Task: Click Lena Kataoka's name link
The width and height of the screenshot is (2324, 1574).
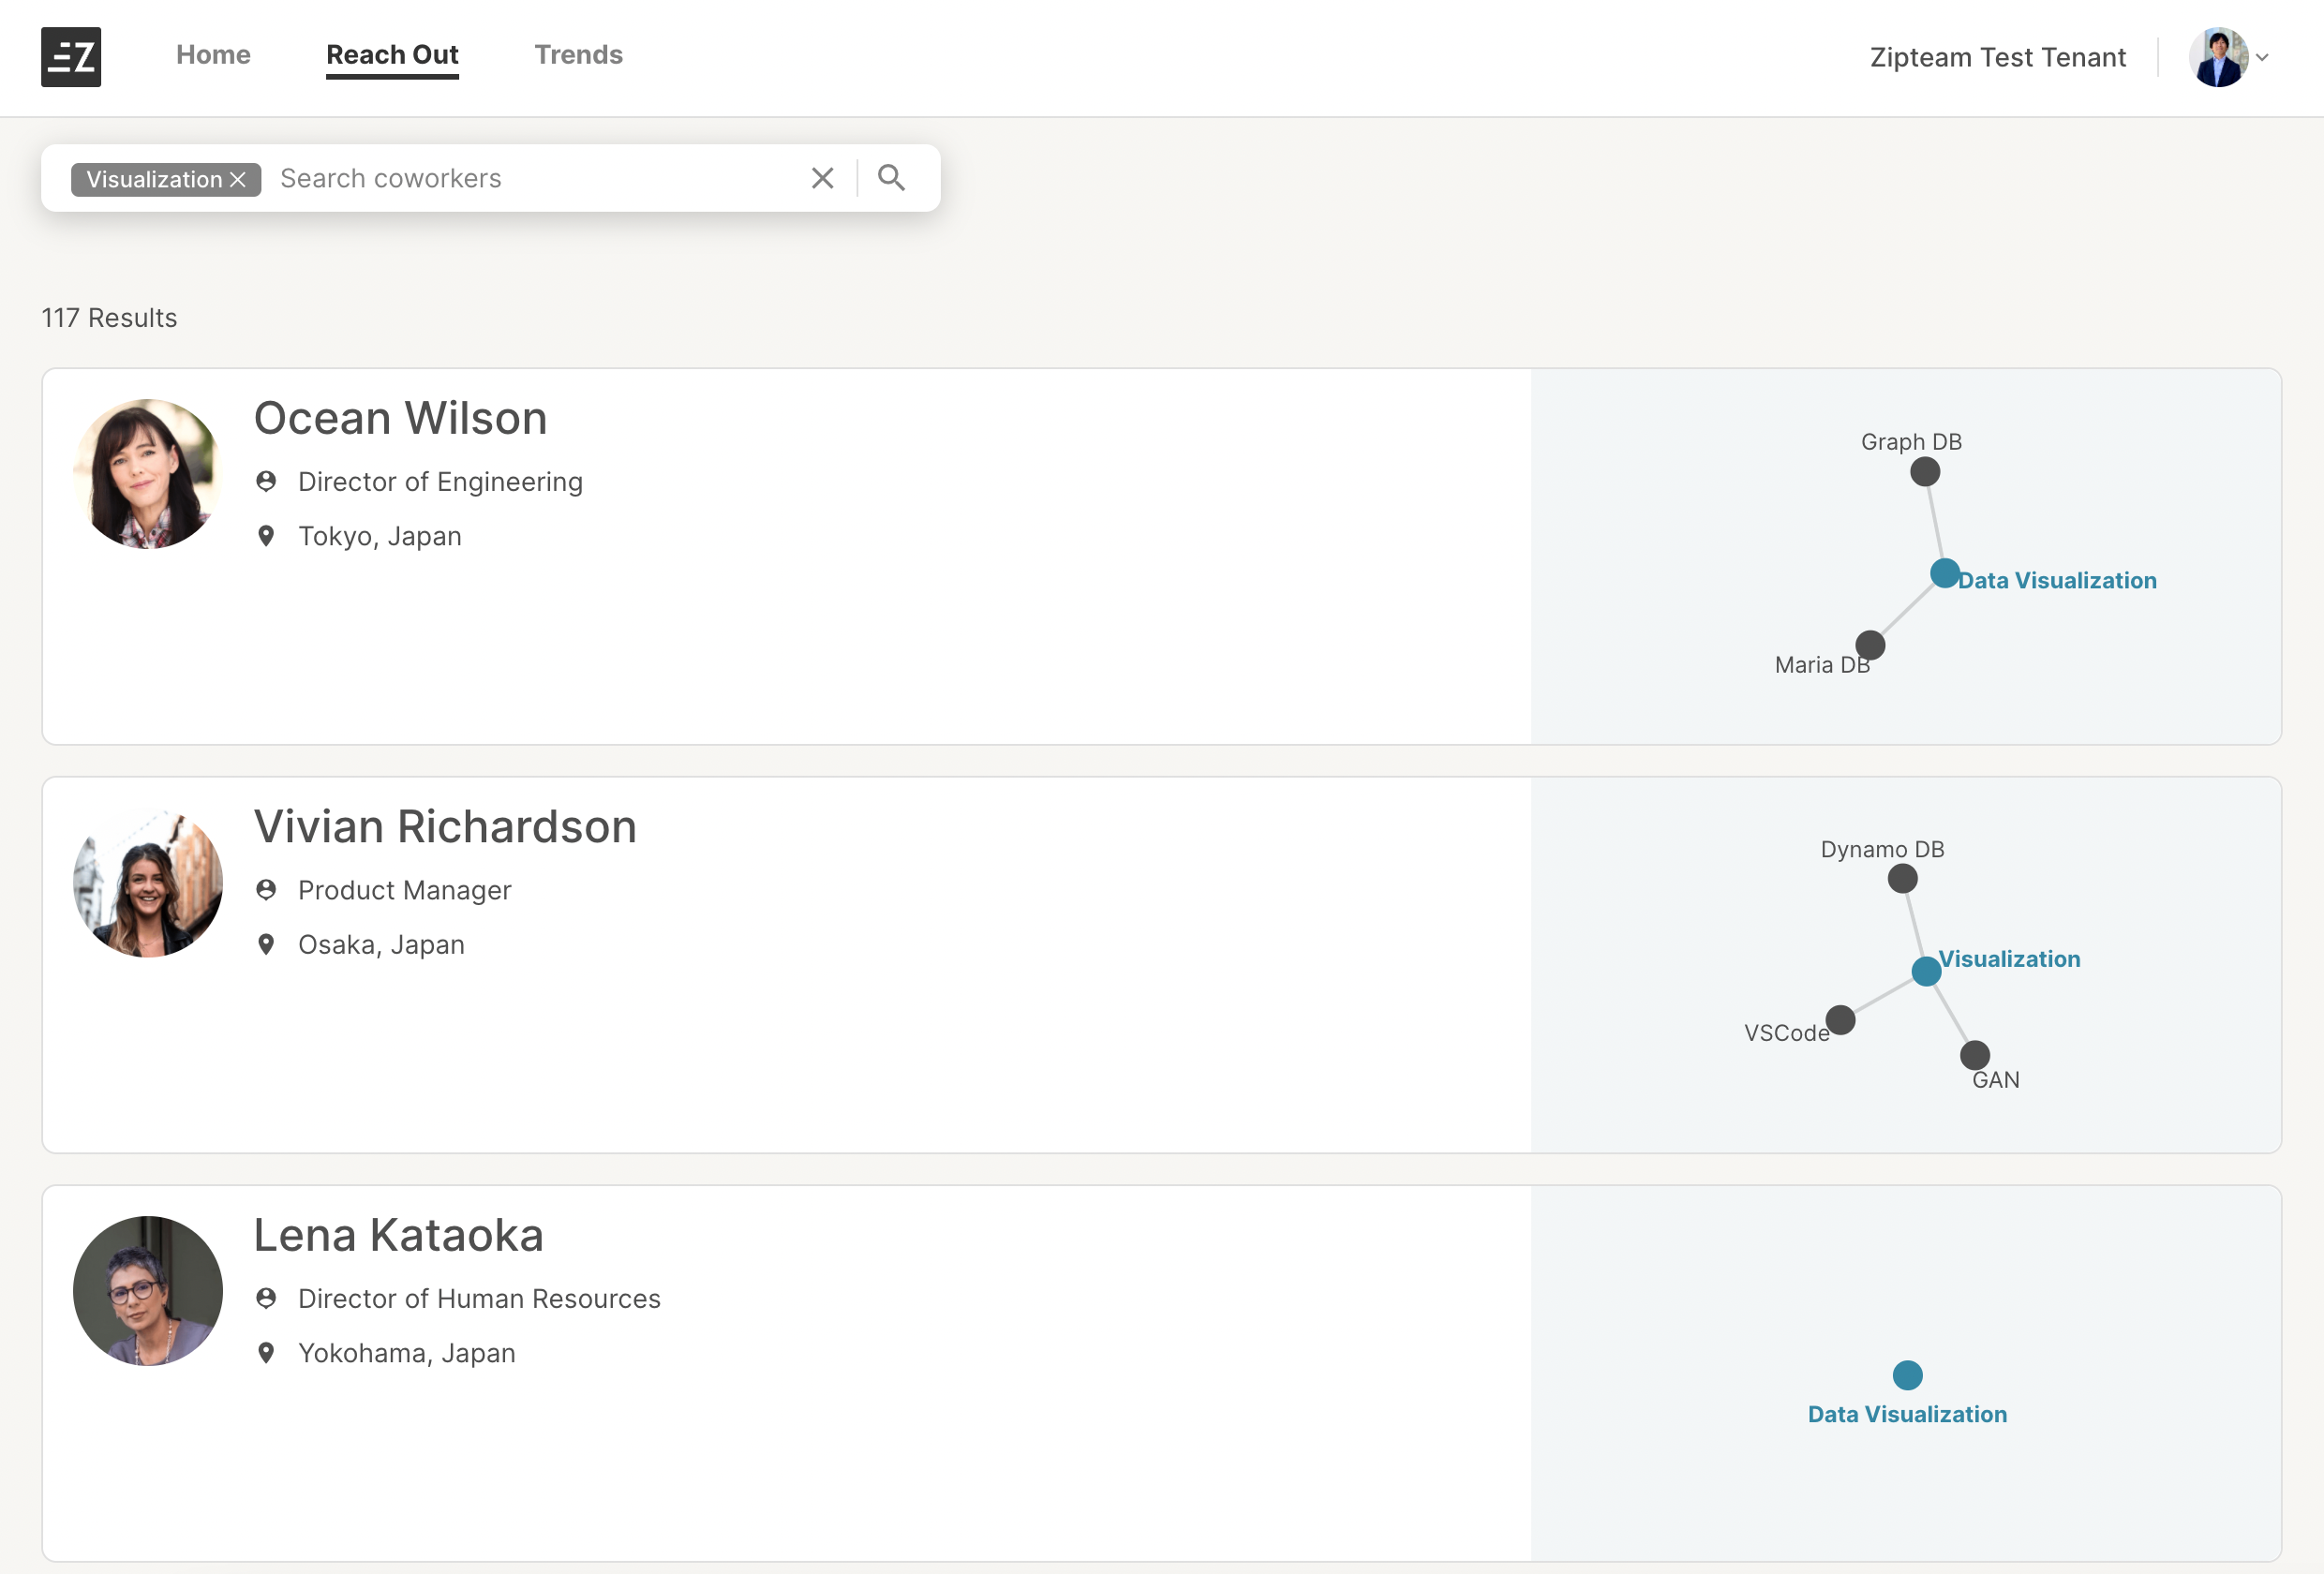Action: (398, 1235)
